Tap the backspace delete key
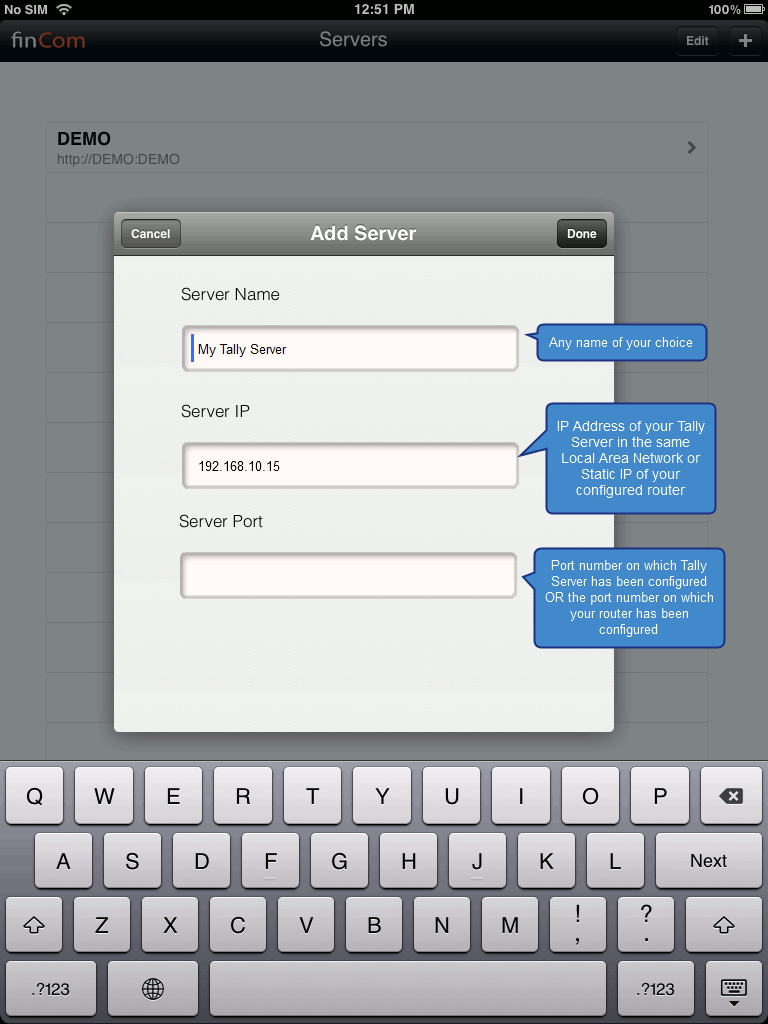This screenshot has height=1024, width=768. 731,795
